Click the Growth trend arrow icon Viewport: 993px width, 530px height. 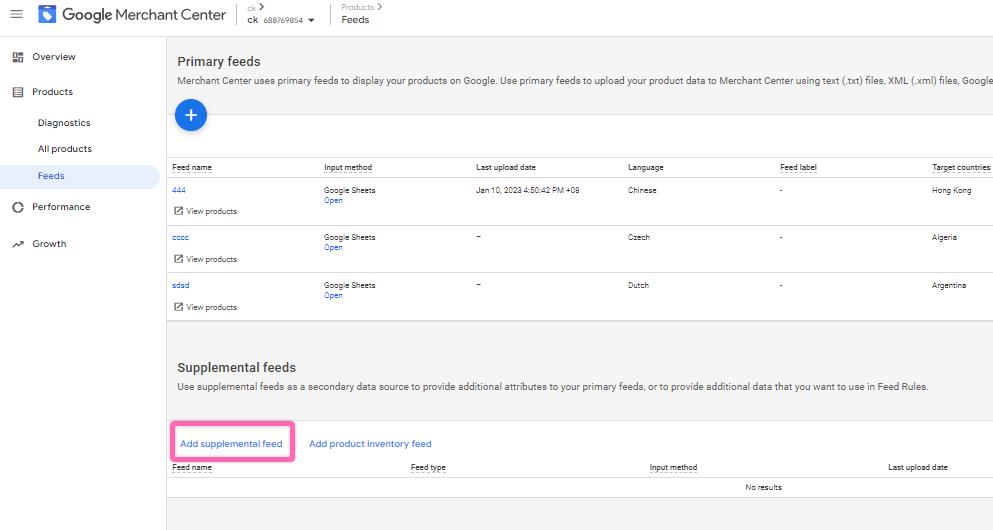[x=17, y=244]
